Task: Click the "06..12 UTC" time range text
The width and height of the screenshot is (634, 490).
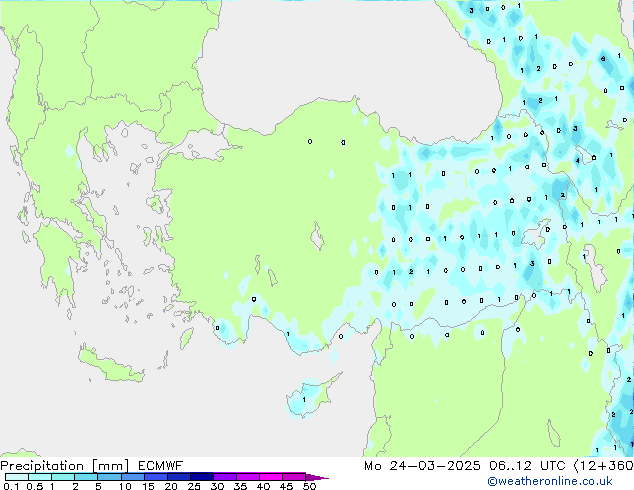Action: 527,466
